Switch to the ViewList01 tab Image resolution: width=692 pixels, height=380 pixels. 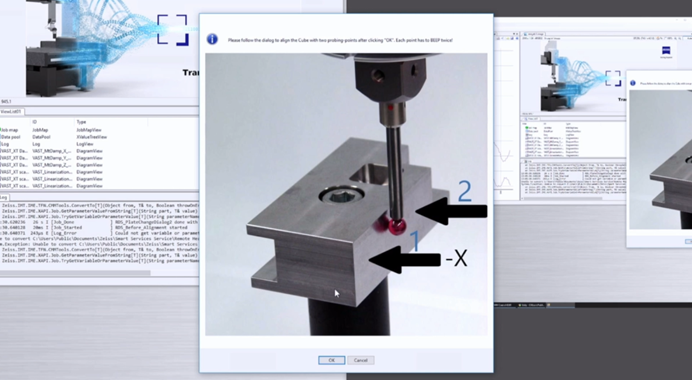[x=11, y=112]
